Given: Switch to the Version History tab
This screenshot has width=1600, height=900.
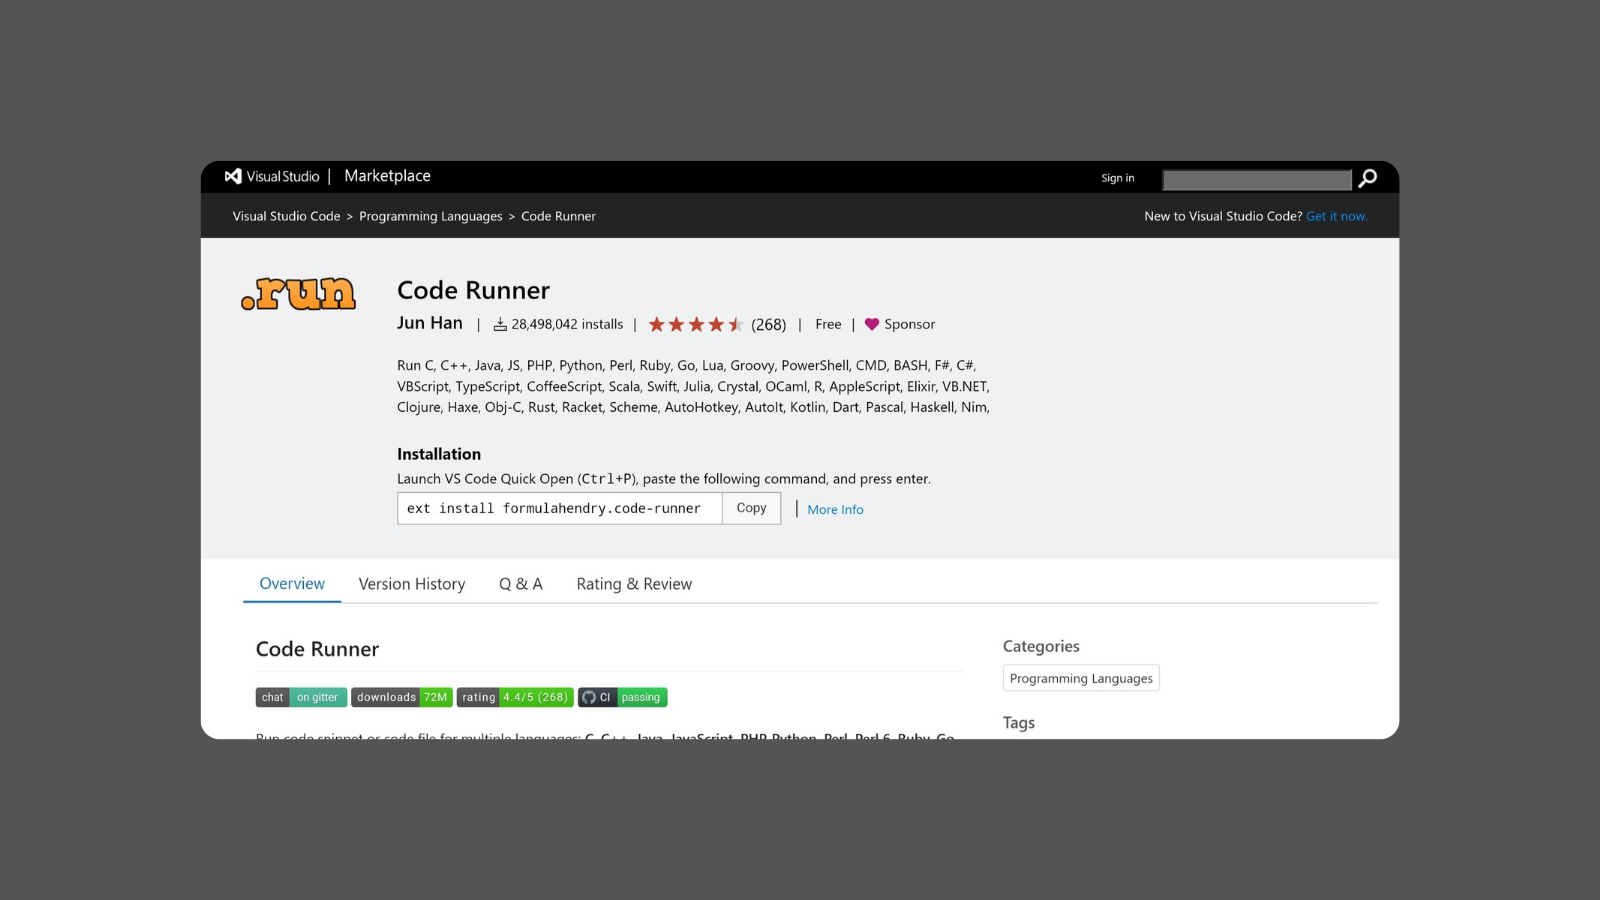Looking at the screenshot, I should tap(412, 584).
